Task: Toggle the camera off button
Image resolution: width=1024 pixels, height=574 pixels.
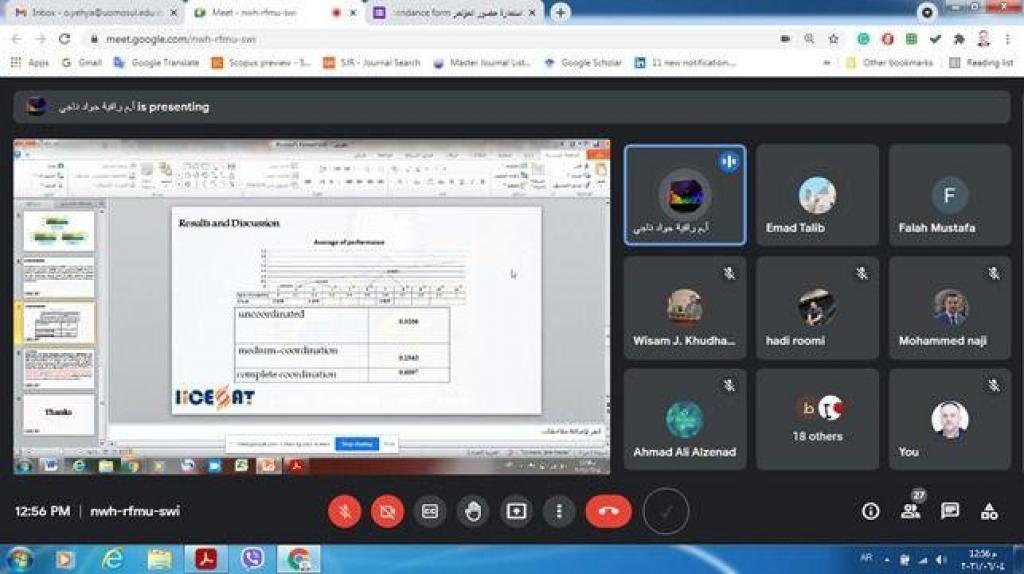Action: coord(387,511)
